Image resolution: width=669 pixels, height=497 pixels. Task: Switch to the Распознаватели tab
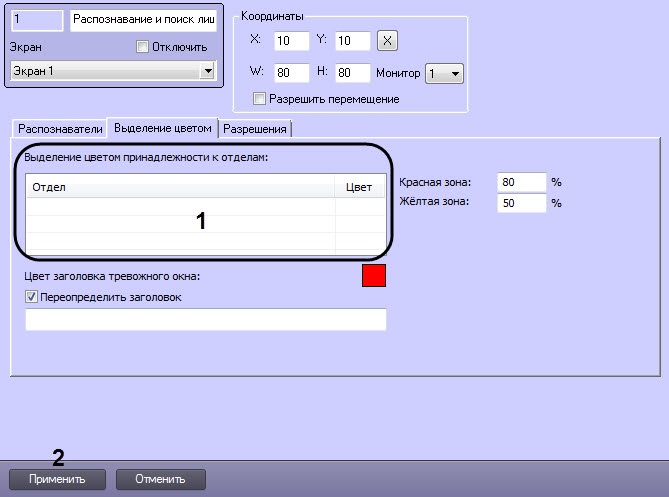tap(60, 129)
